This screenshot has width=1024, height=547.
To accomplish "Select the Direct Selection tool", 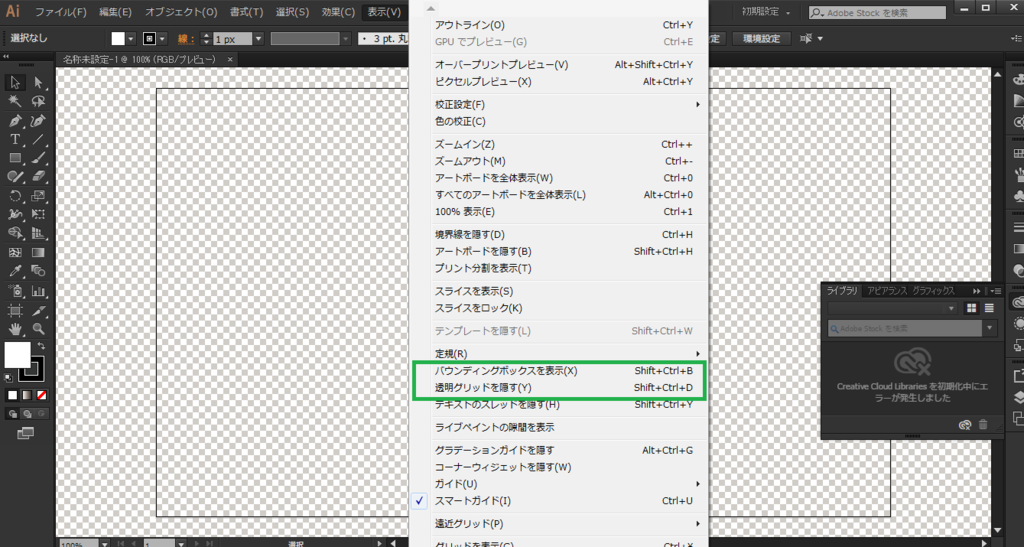I will coord(39,82).
